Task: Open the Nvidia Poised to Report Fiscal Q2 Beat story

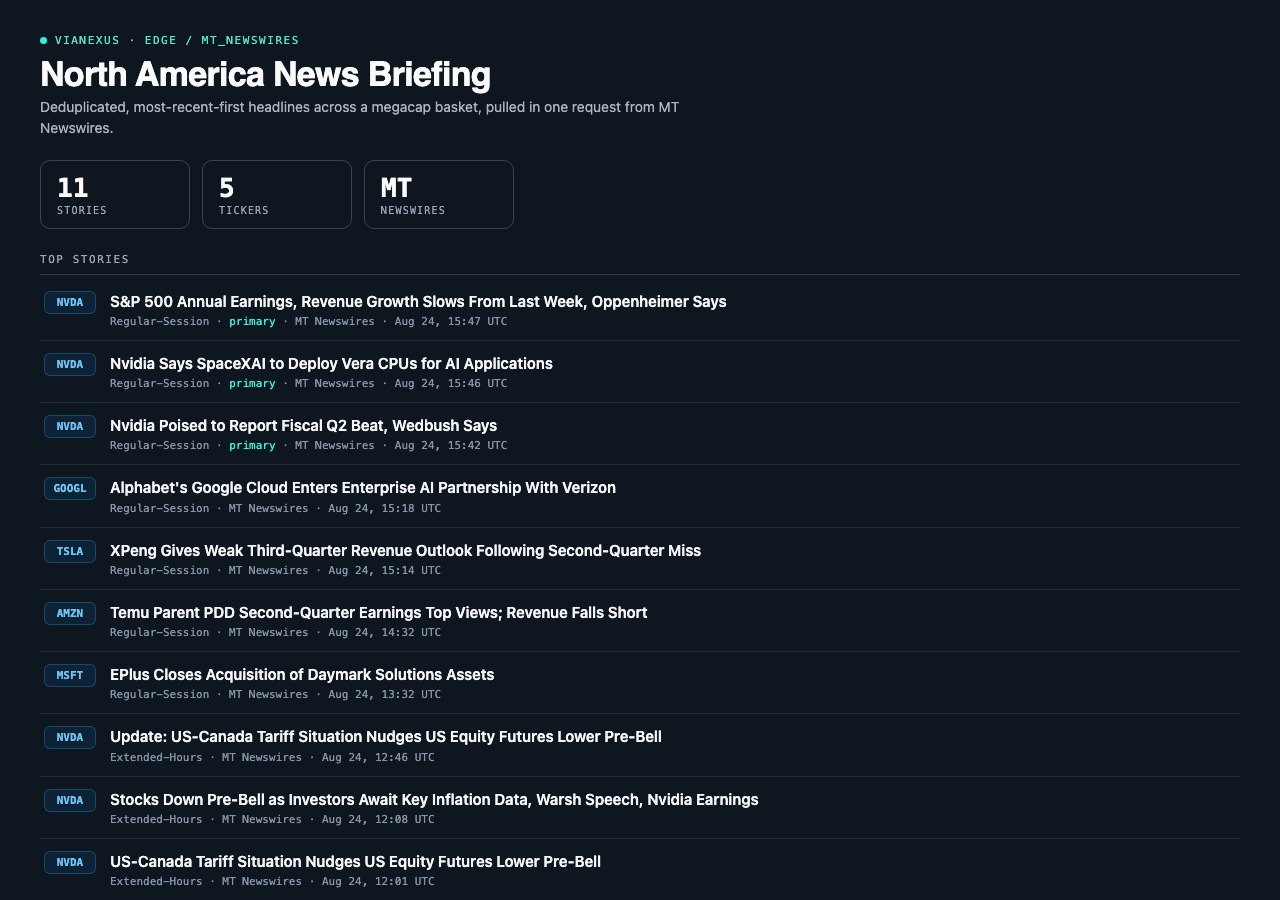Action: pos(303,425)
